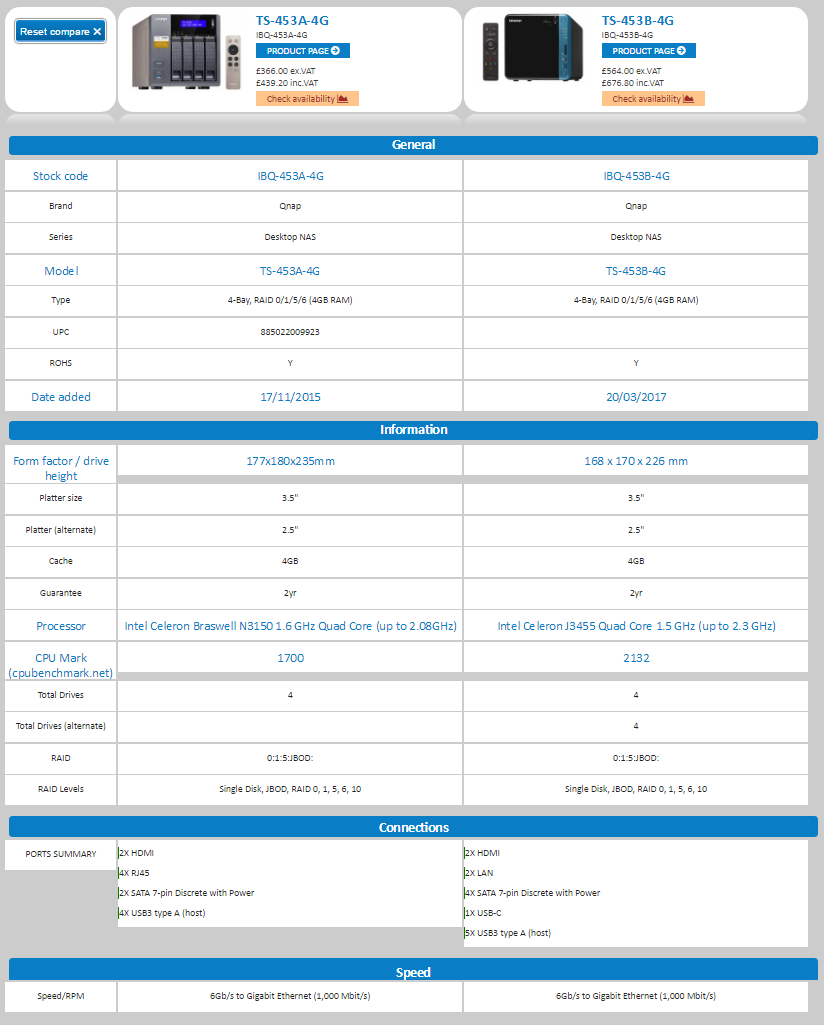Click dimensions 168 x 170 x 226 mm
Image resolution: width=824 pixels, height=1025 pixels.
pos(636,461)
